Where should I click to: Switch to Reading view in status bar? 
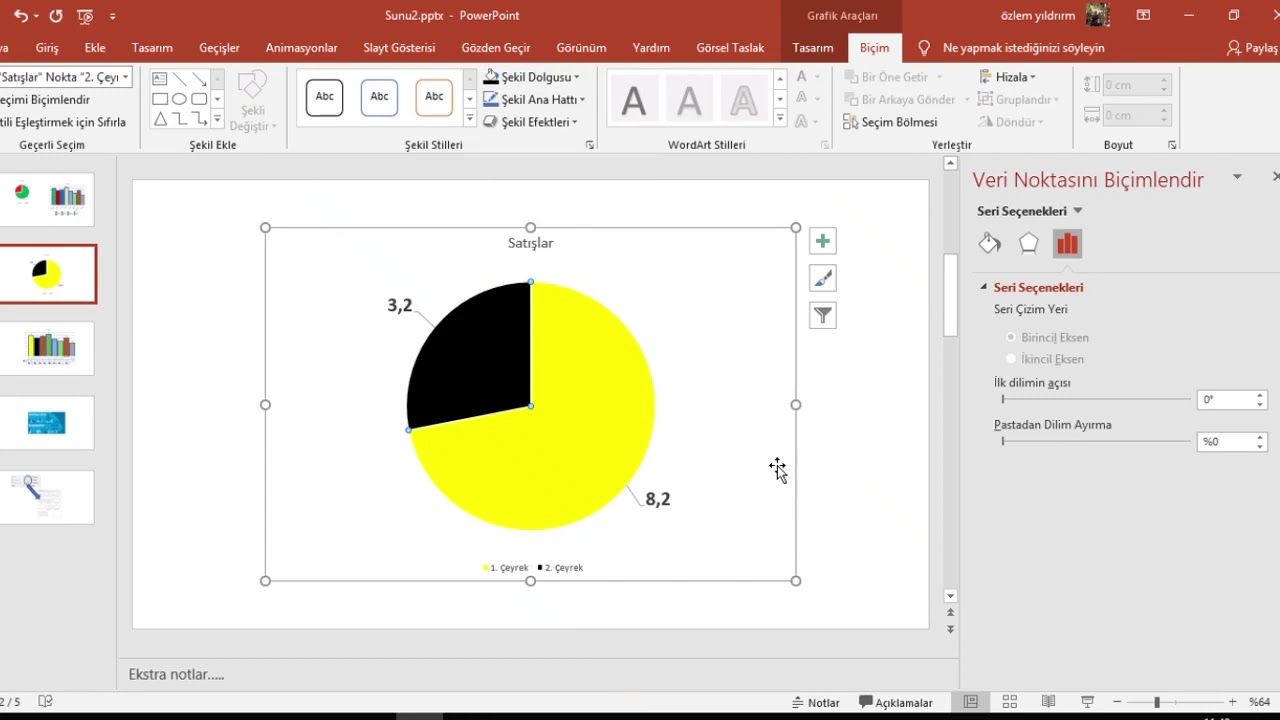pyautogui.click(x=1048, y=703)
